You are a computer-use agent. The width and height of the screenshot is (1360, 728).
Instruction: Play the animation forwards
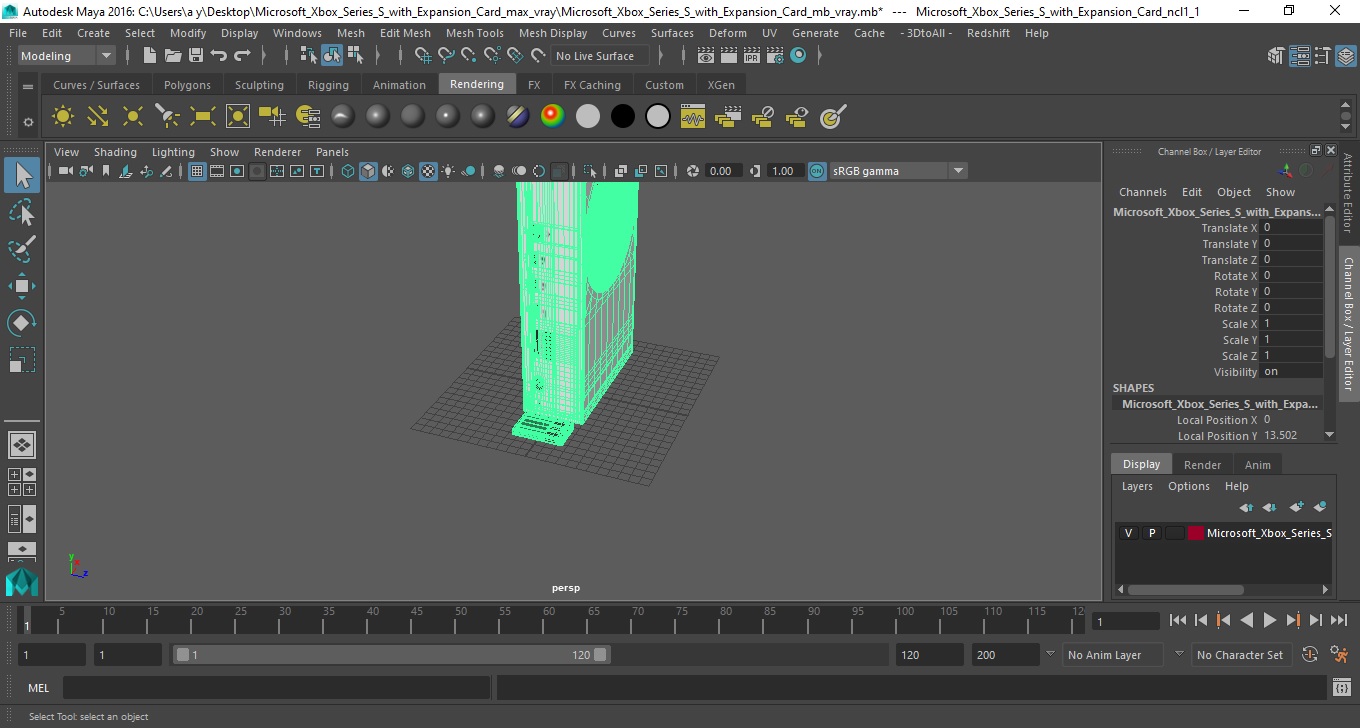[1270, 621]
